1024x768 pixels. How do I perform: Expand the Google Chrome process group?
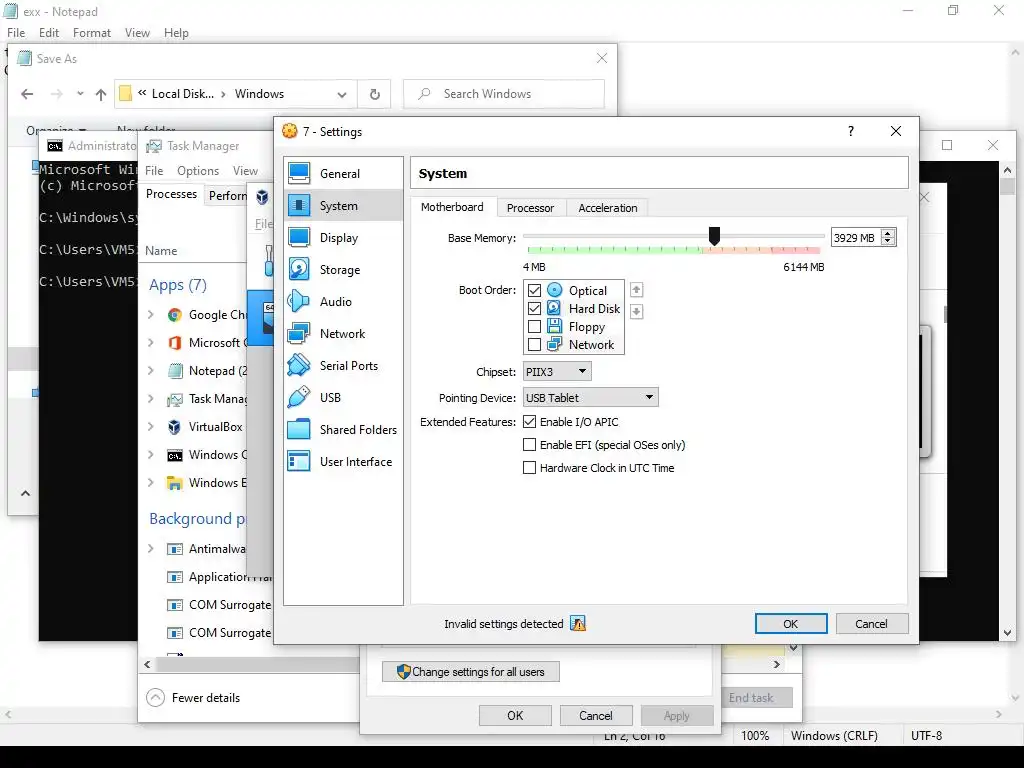tap(151, 315)
